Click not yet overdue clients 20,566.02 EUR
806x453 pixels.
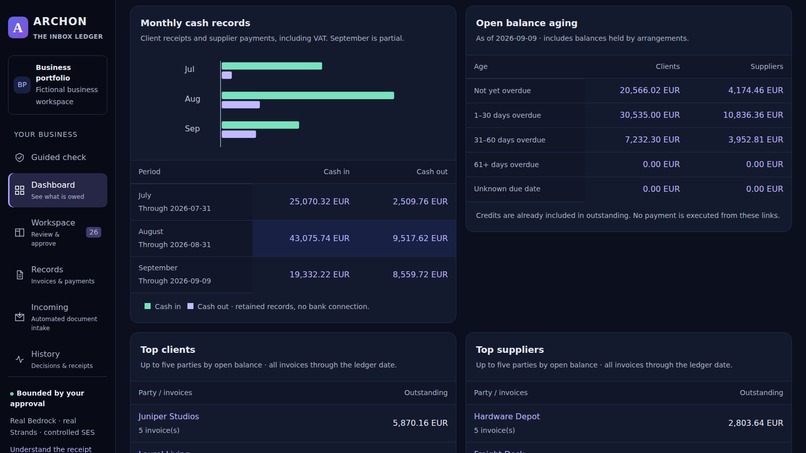click(x=650, y=90)
